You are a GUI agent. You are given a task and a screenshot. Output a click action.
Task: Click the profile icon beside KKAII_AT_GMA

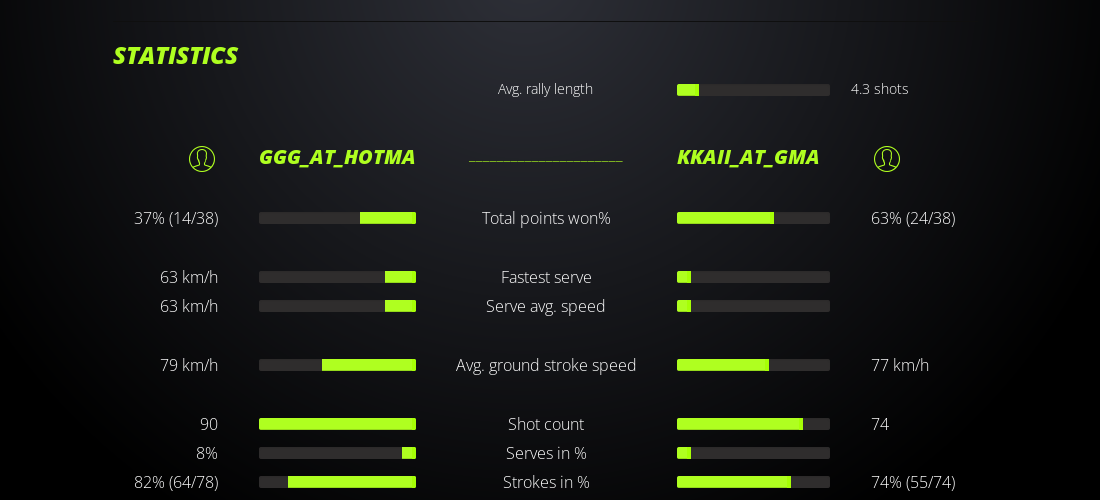pyautogui.click(x=887, y=158)
